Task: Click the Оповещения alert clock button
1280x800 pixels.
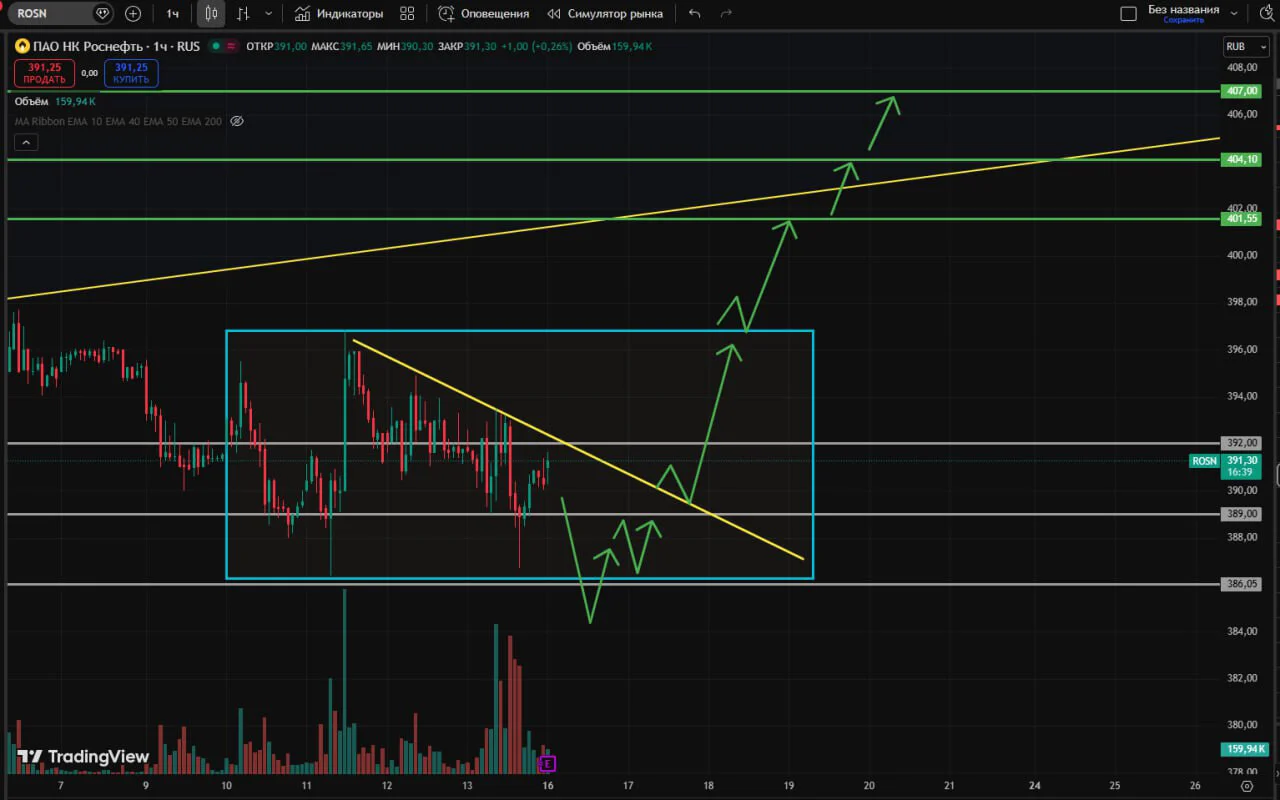Action: coord(484,14)
